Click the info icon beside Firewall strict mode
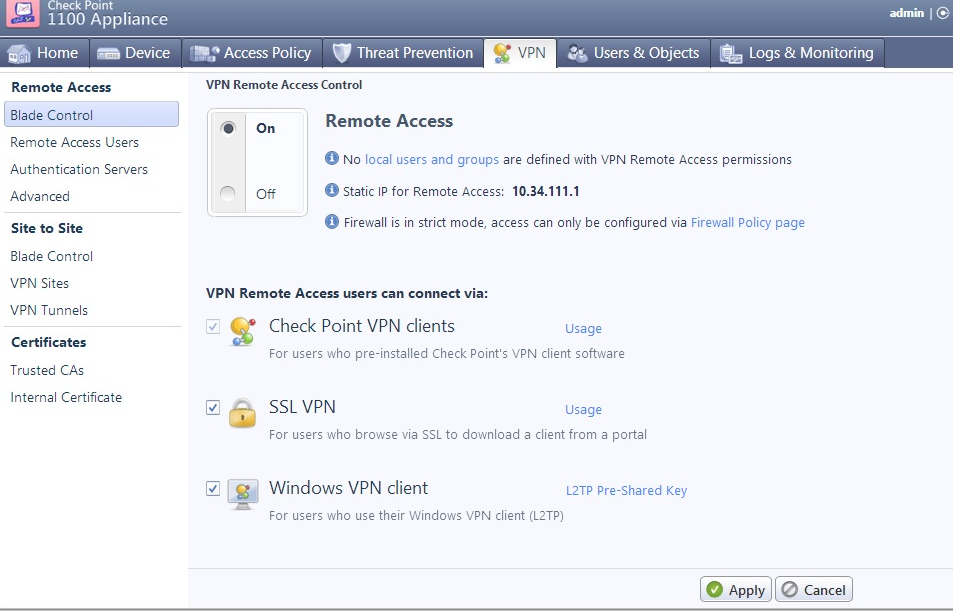 [x=333, y=222]
